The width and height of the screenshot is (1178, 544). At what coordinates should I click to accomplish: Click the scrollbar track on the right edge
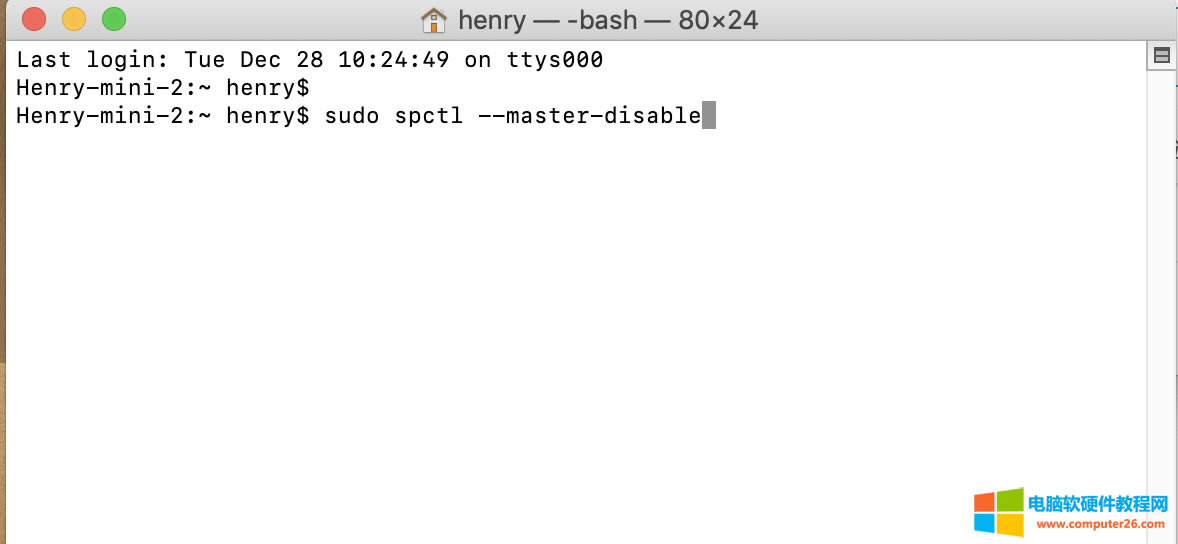pyautogui.click(x=1162, y=300)
